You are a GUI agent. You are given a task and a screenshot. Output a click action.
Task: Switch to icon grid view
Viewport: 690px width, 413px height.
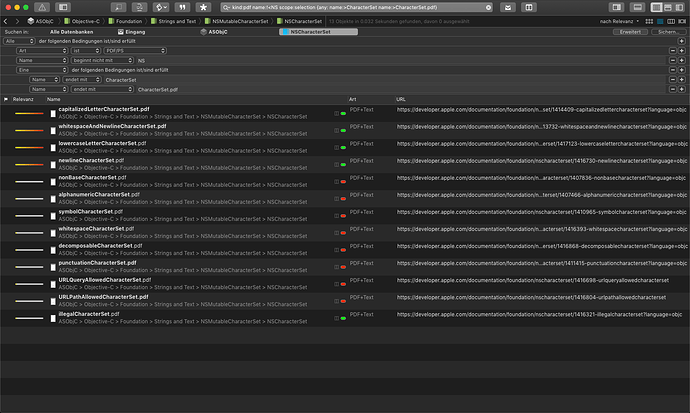(649, 21)
